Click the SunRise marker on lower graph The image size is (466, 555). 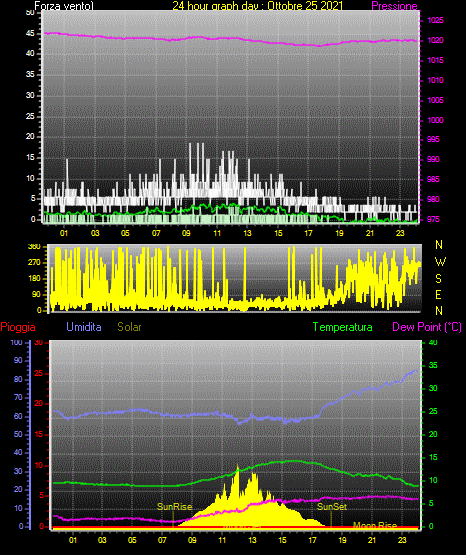tap(174, 507)
